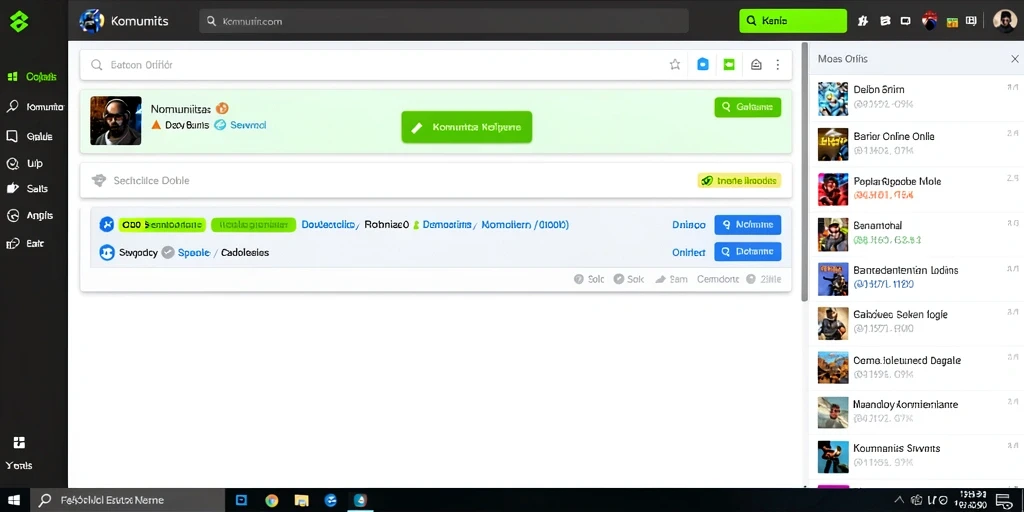
Task: Open Barier Online Onlle list entry
Action: click(x=916, y=144)
